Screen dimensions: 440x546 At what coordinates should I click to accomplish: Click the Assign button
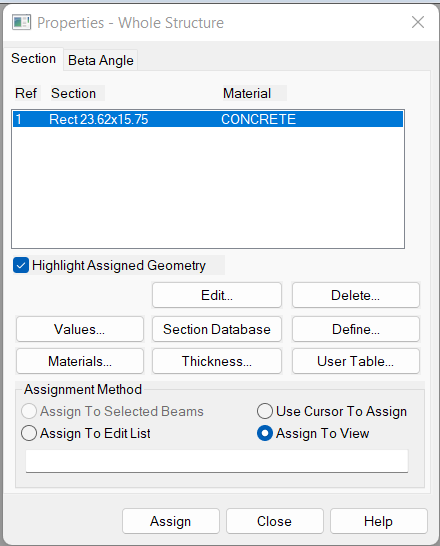(171, 521)
